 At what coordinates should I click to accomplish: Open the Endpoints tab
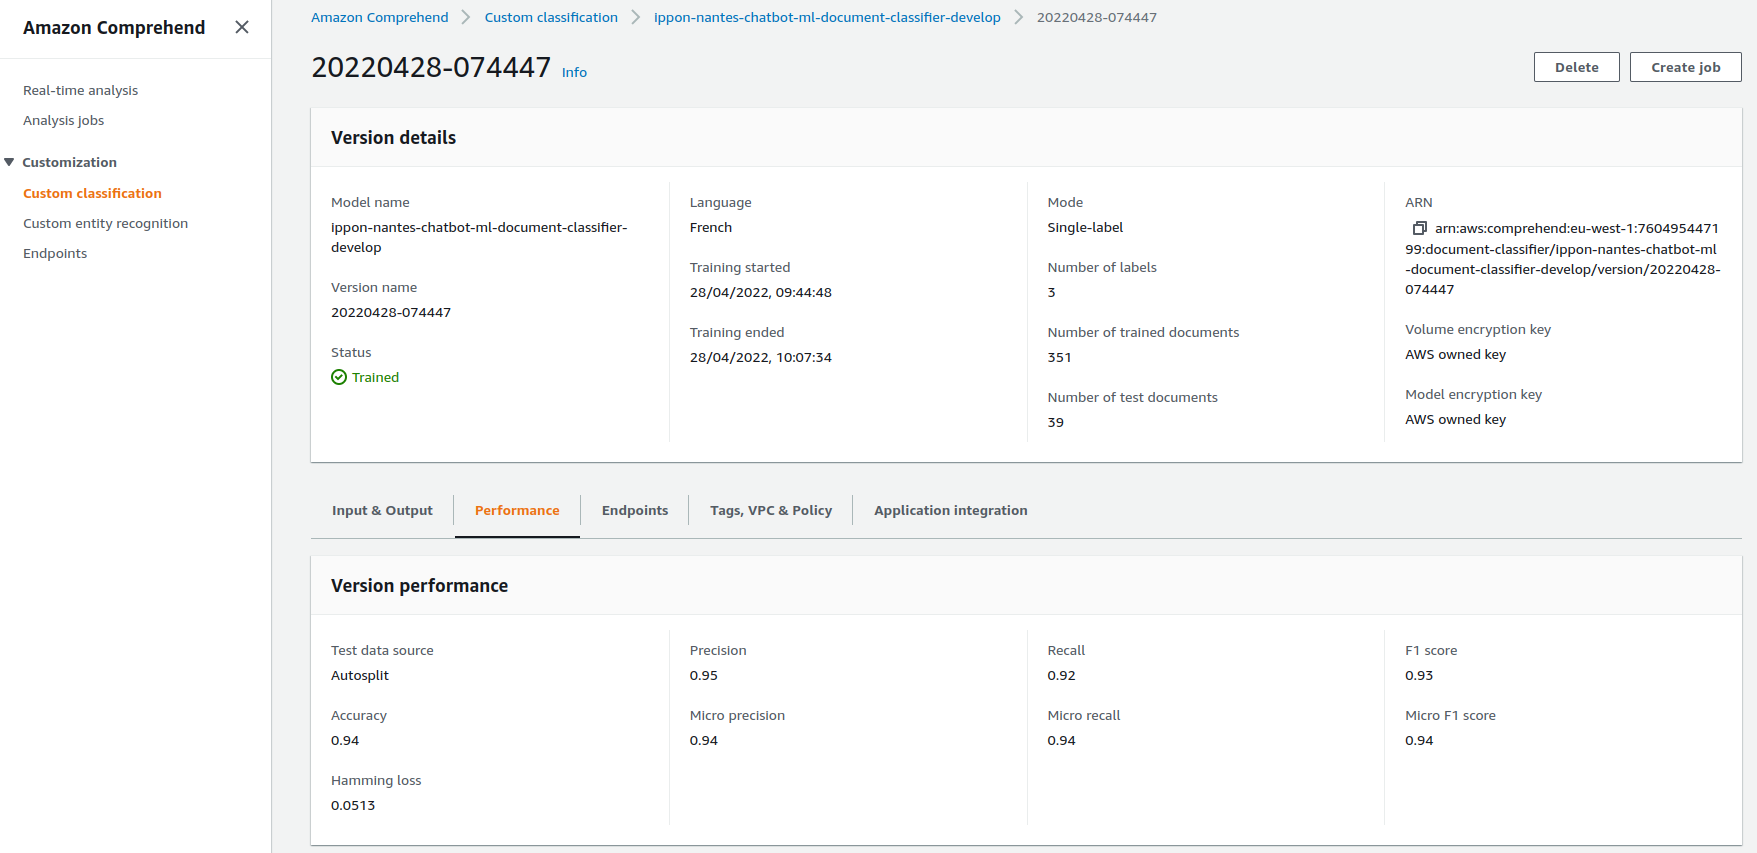point(635,510)
